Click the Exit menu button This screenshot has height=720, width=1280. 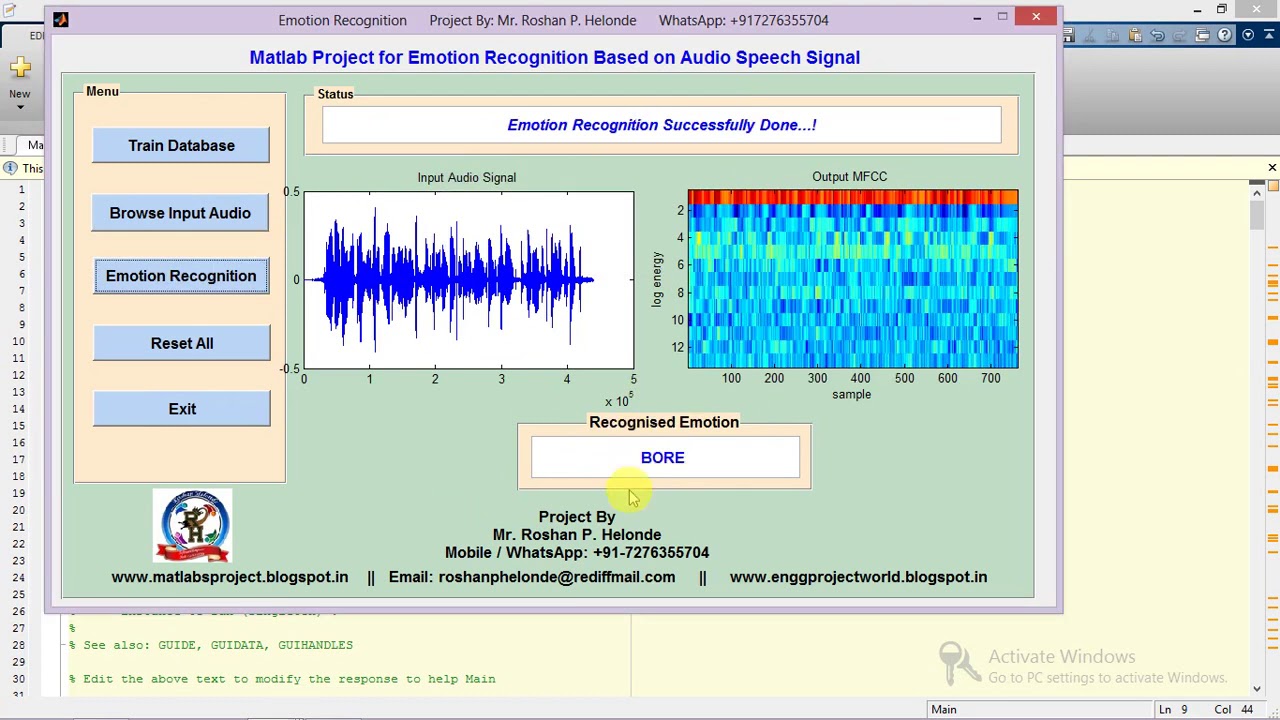point(182,409)
